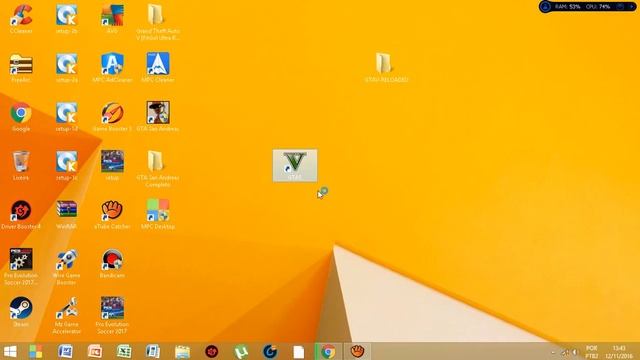Open the MPC Cleaner shortcut
This screenshot has width=640, height=360.
[158, 67]
